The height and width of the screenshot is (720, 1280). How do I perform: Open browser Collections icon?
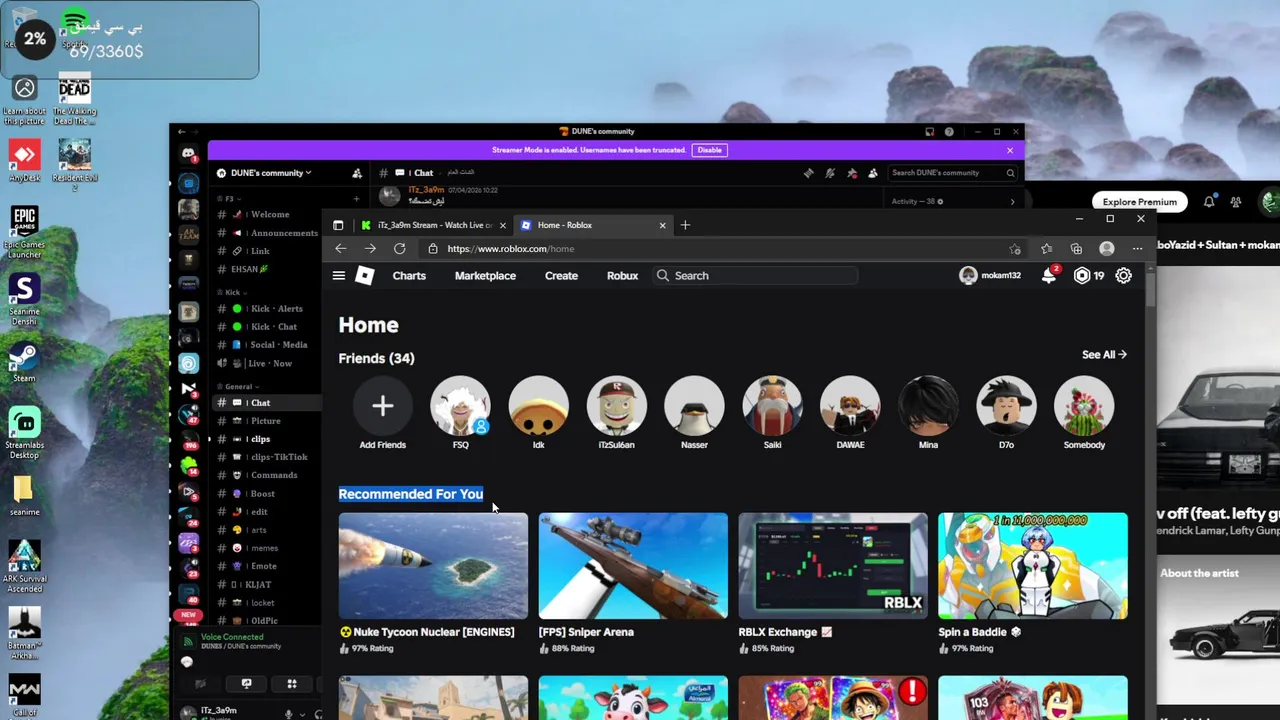1076,249
